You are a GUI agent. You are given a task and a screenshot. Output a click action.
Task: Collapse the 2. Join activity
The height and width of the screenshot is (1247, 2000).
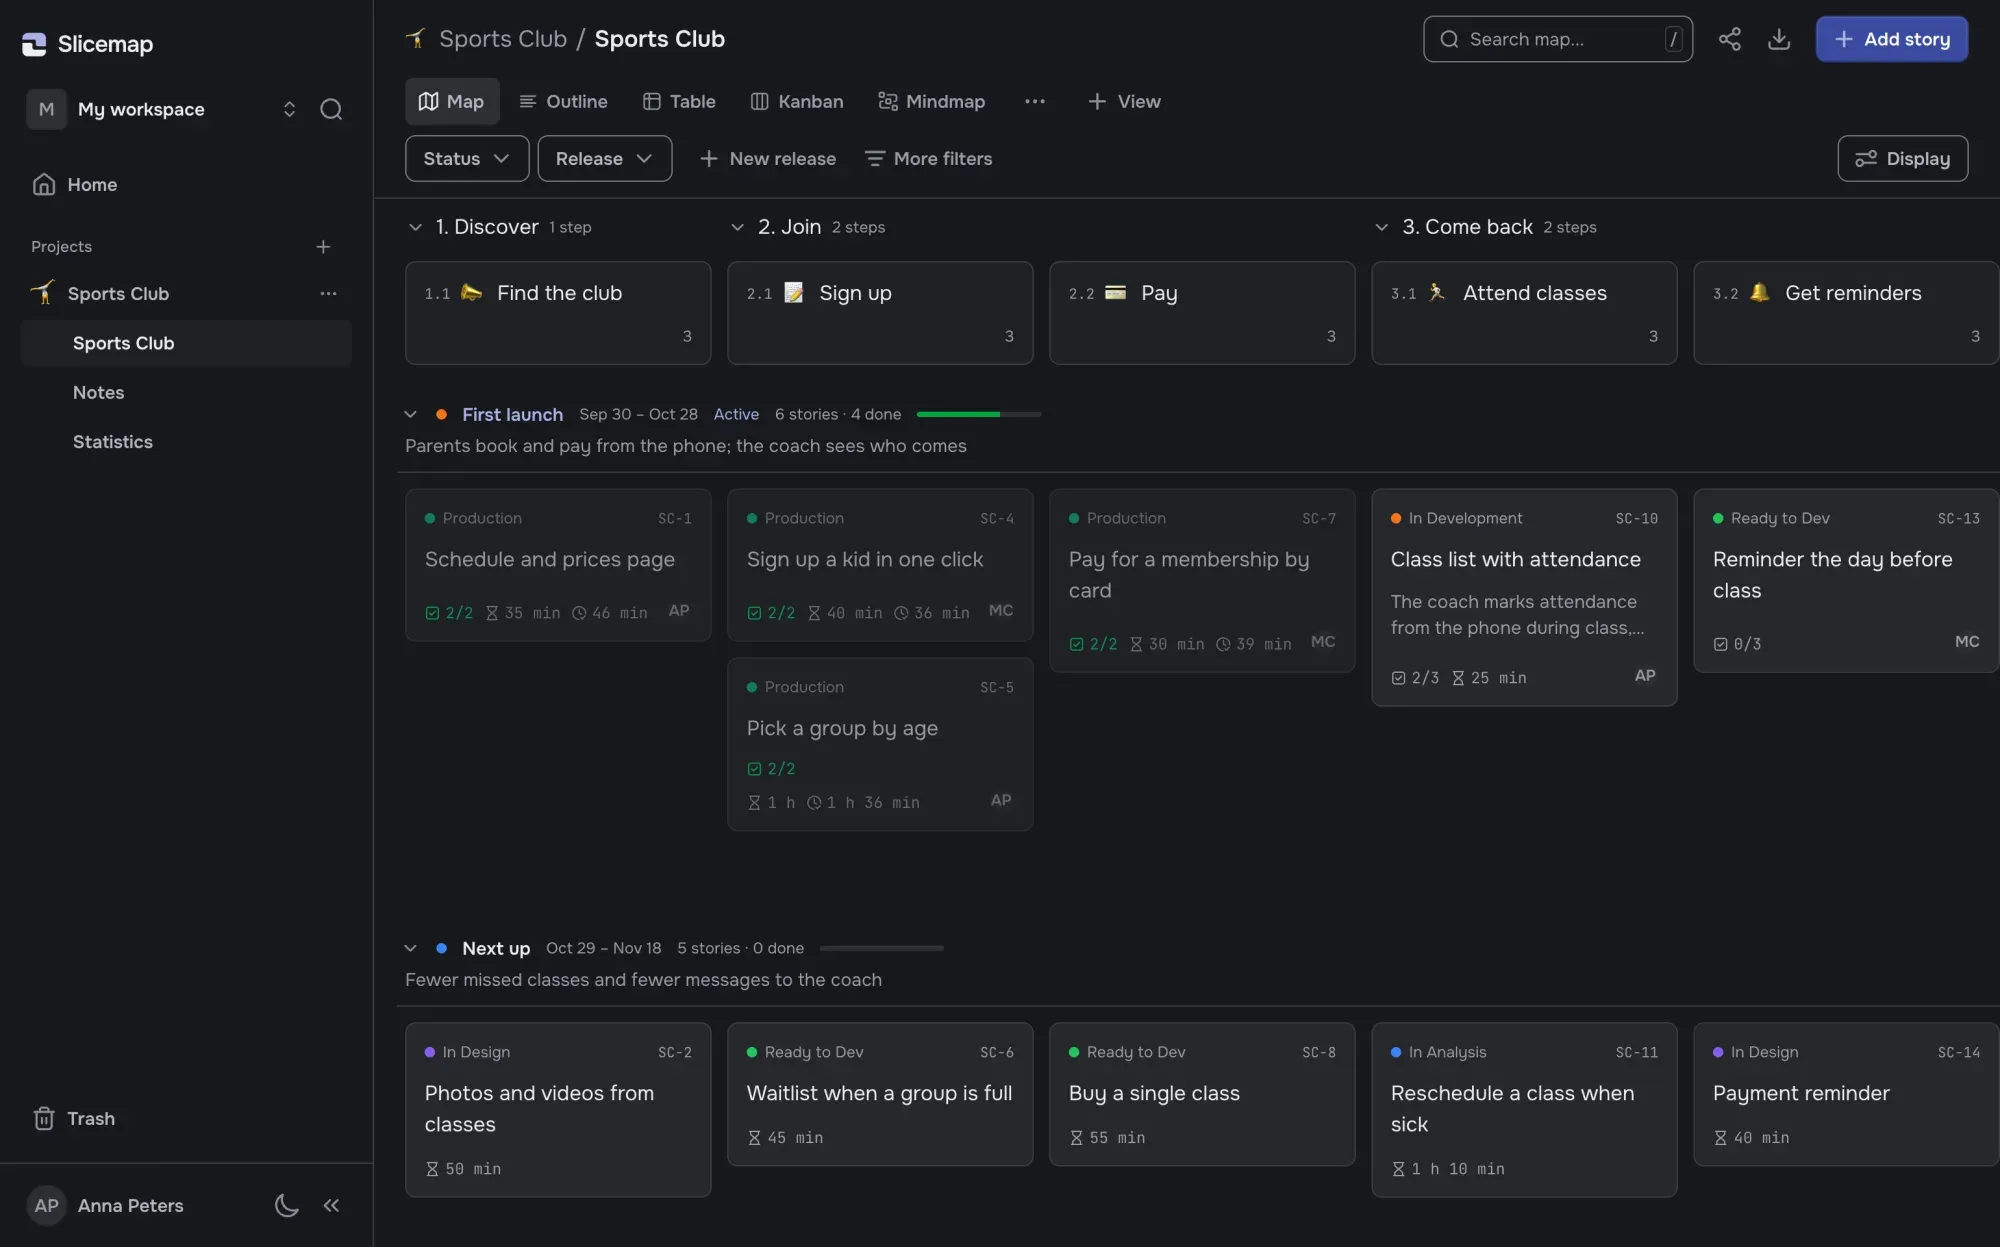[x=737, y=227]
